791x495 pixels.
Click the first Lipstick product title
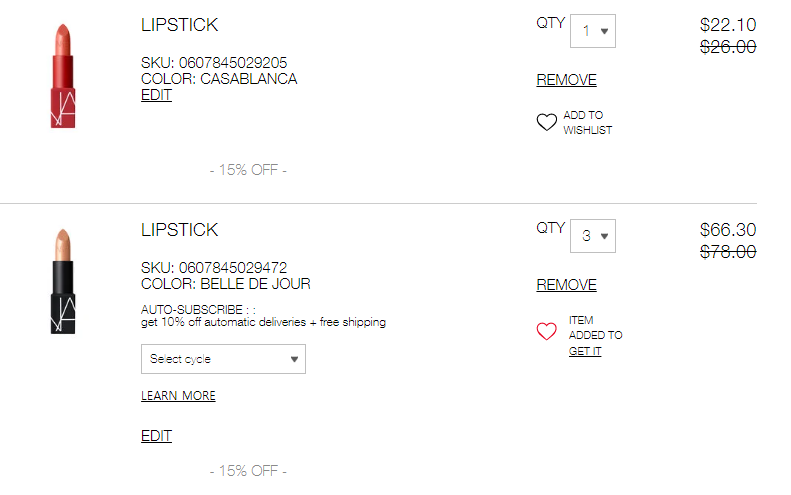(x=179, y=25)
